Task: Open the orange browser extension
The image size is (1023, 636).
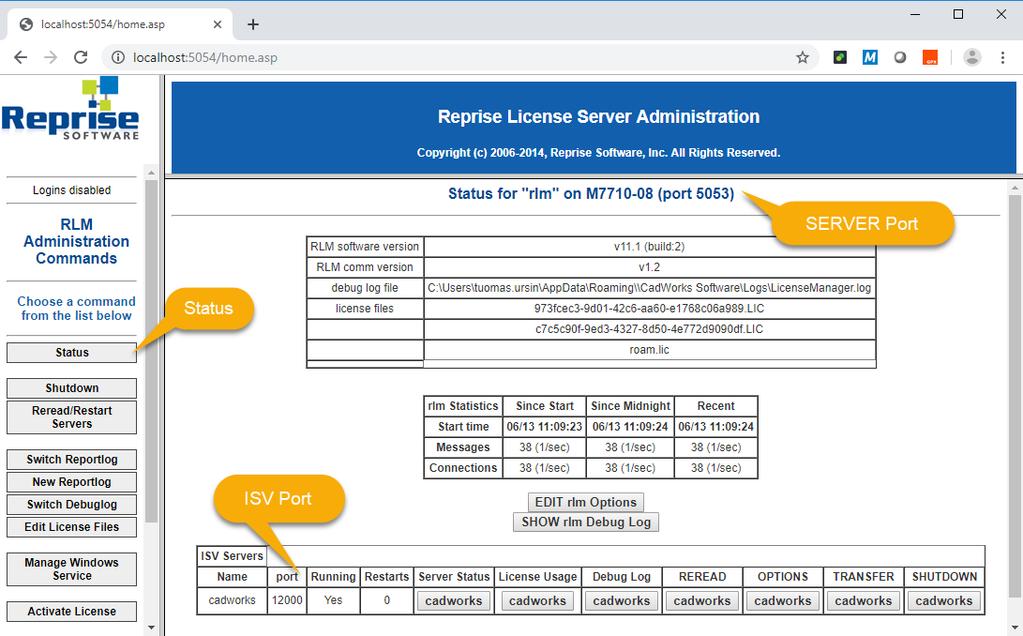Action: pos(930,57)
